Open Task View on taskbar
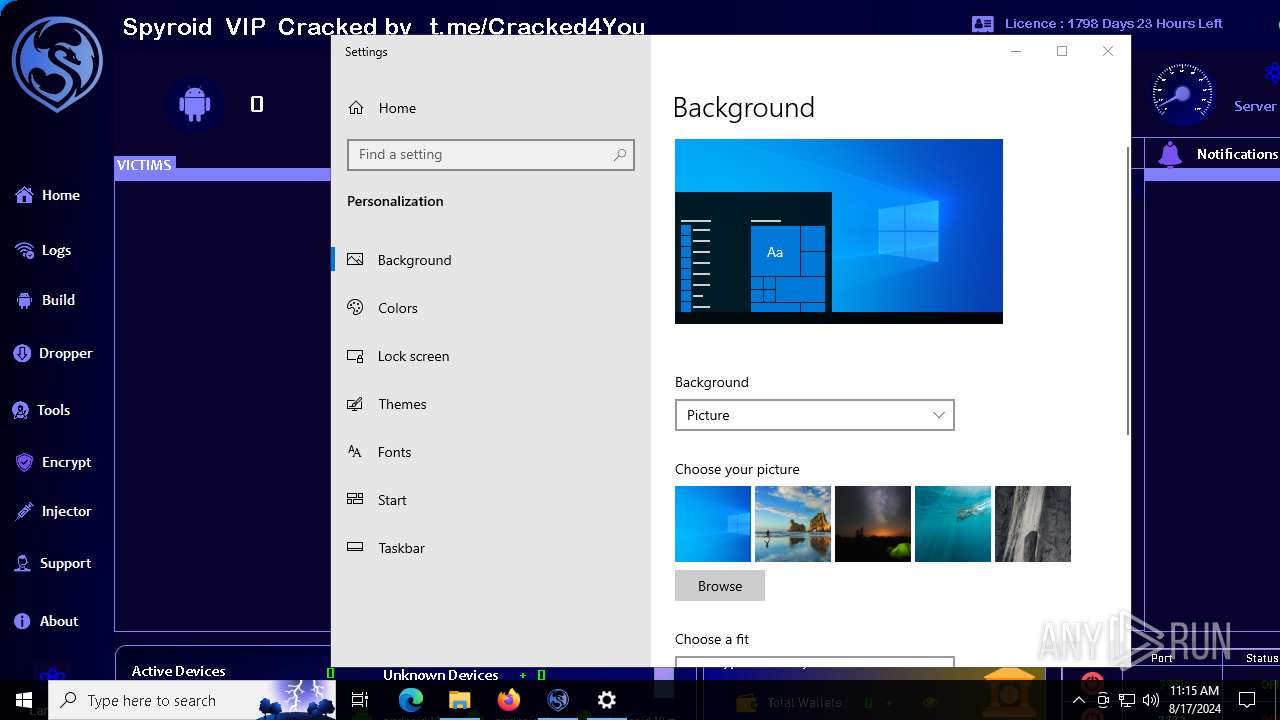Image resolution: width=1280 pixels, height=720 pixels. pos(360,700)
